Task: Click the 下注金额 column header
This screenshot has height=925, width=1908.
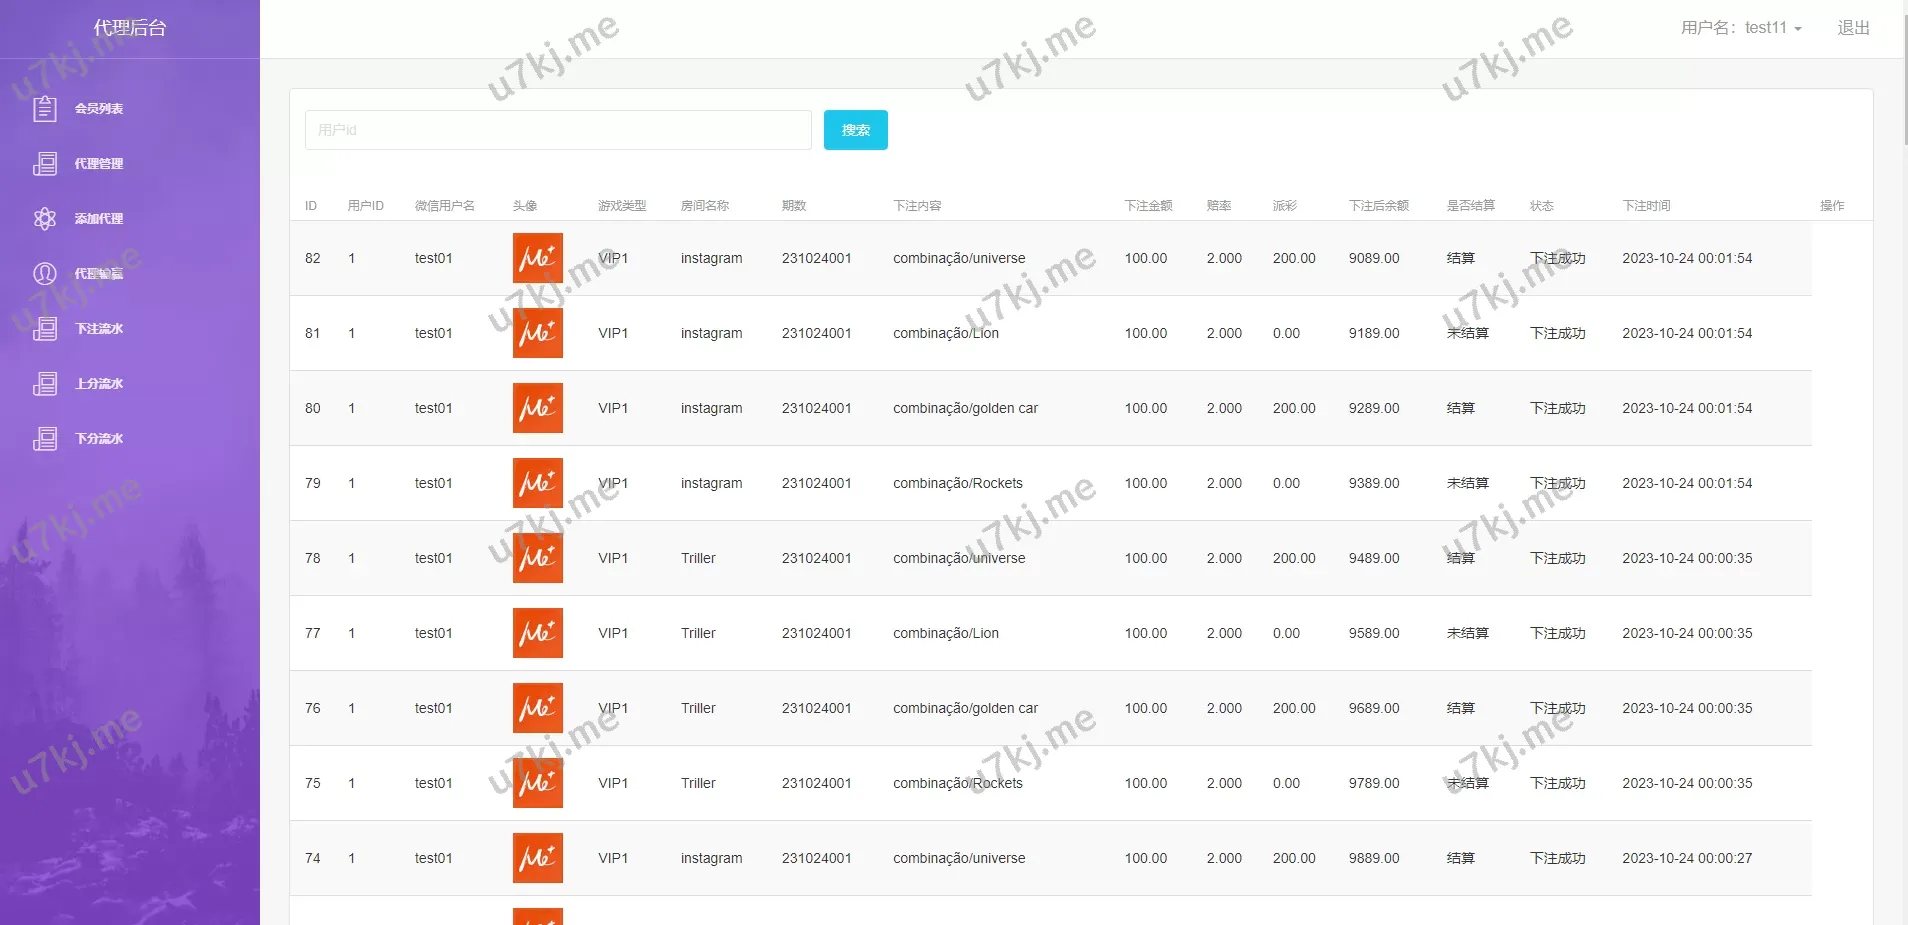Action: click(x=1148, y=206)
